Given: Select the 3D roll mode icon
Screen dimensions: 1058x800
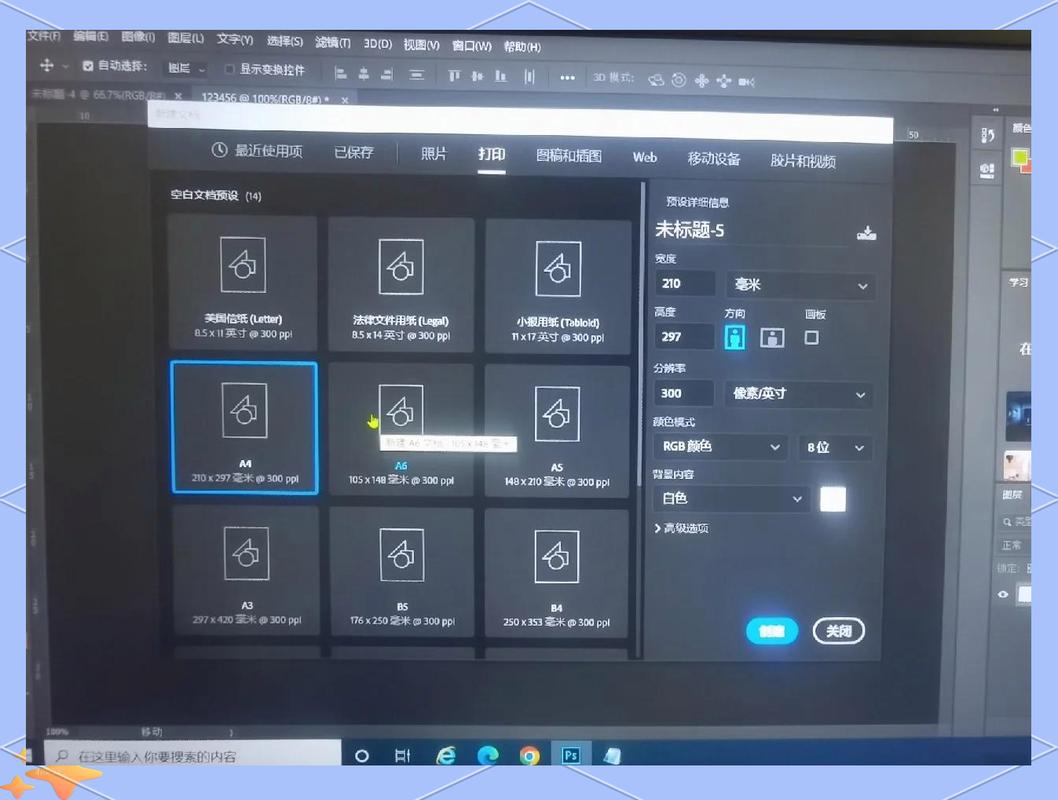Looking at the screenshot, I should pyautogui.click(x=679, y=80).
